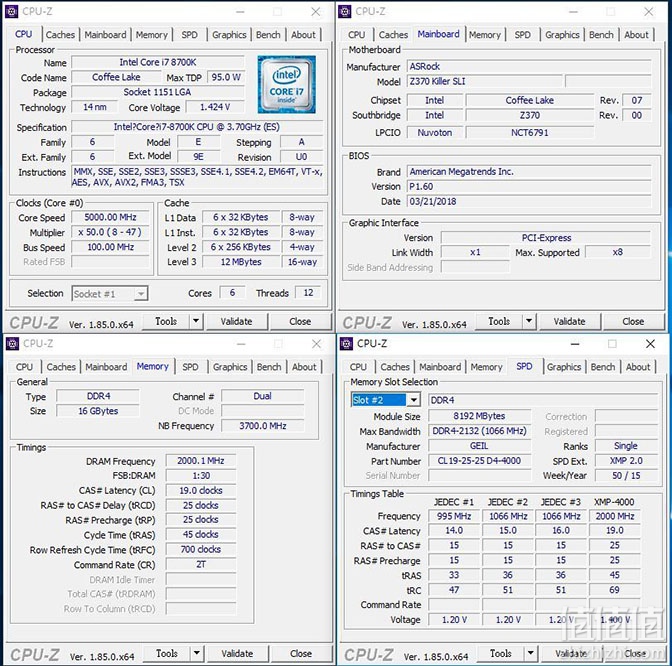672x666 pixels.
Task: Select SPD tab in the Memory window
Action: point(190,367)
